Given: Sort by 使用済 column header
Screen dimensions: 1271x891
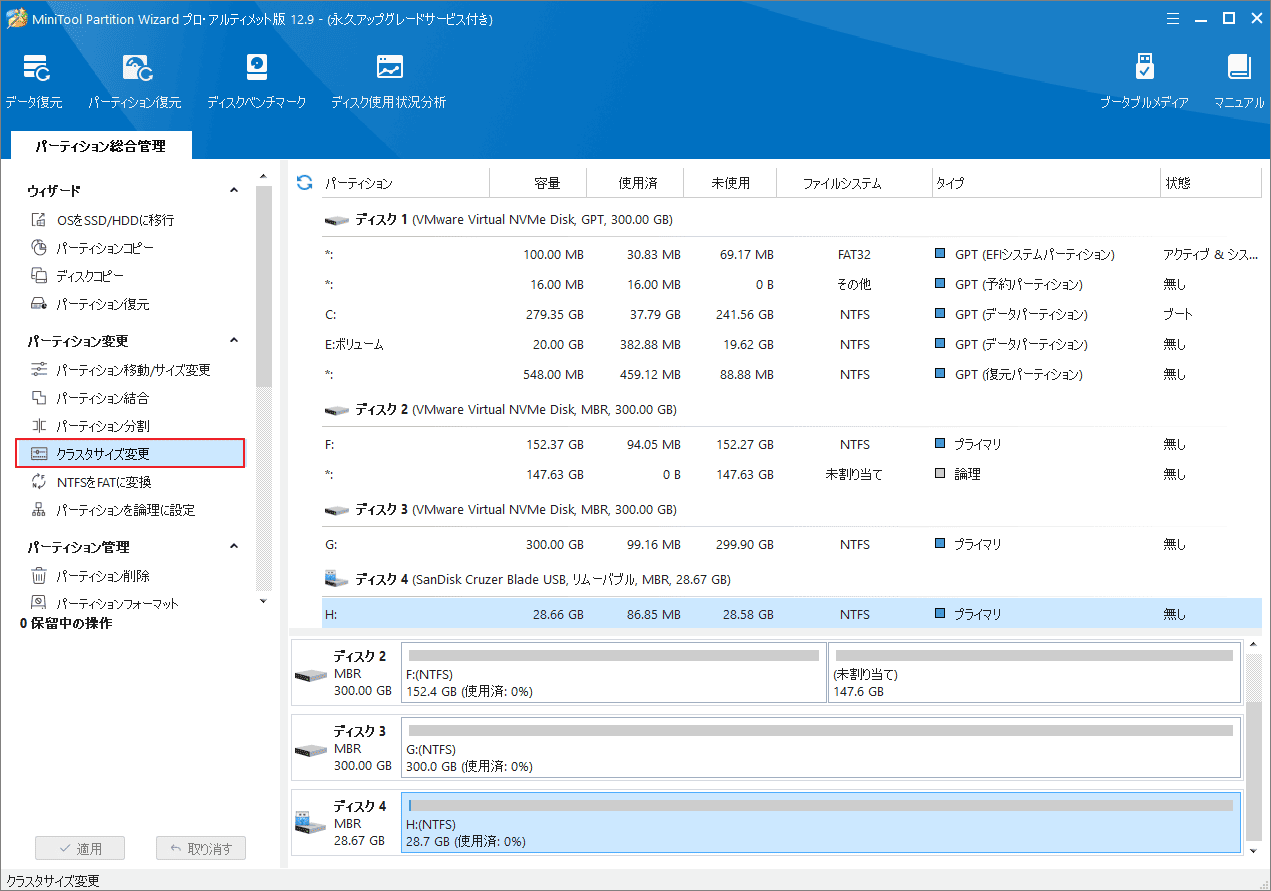Looking at the screenshot, I should 635,183.
